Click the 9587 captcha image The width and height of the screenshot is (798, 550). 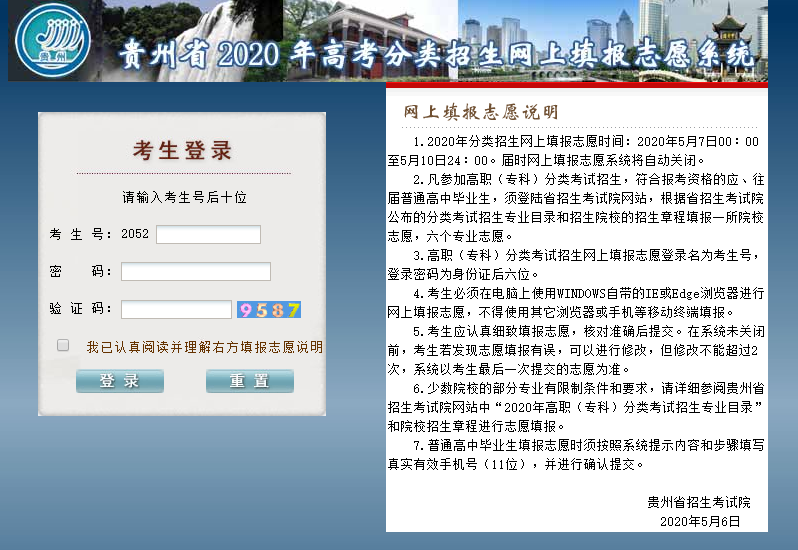[269, 309]
